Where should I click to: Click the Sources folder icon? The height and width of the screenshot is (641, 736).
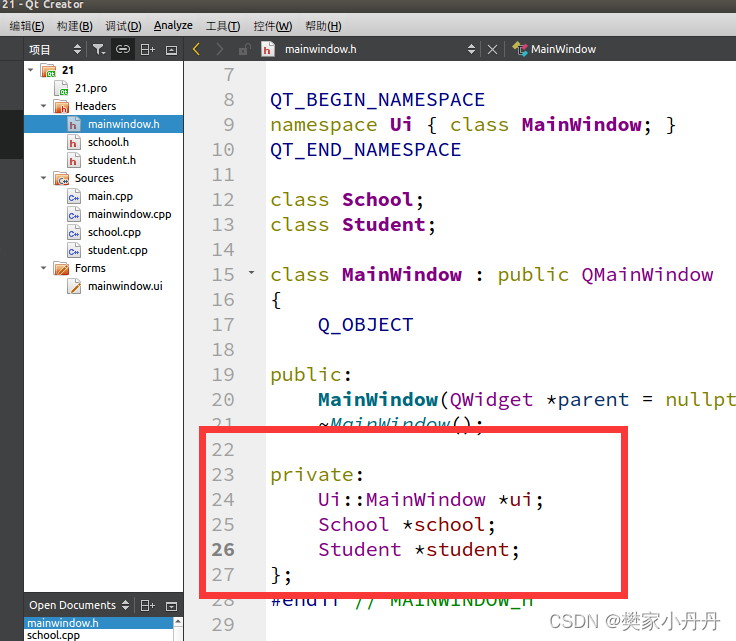(x=61, y=178)
